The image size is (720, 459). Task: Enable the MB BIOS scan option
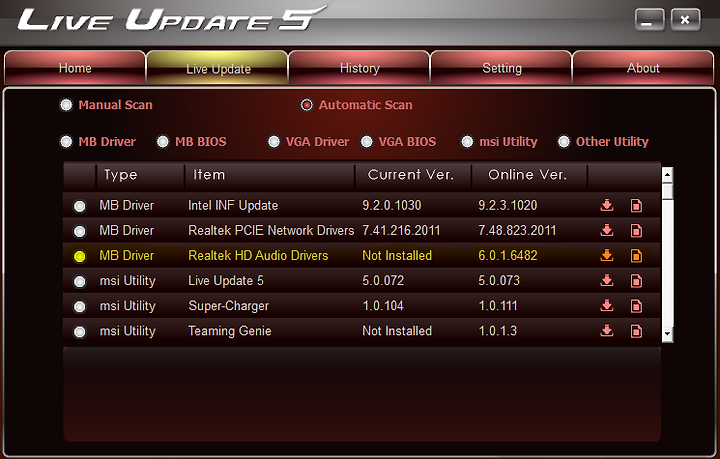163,142
